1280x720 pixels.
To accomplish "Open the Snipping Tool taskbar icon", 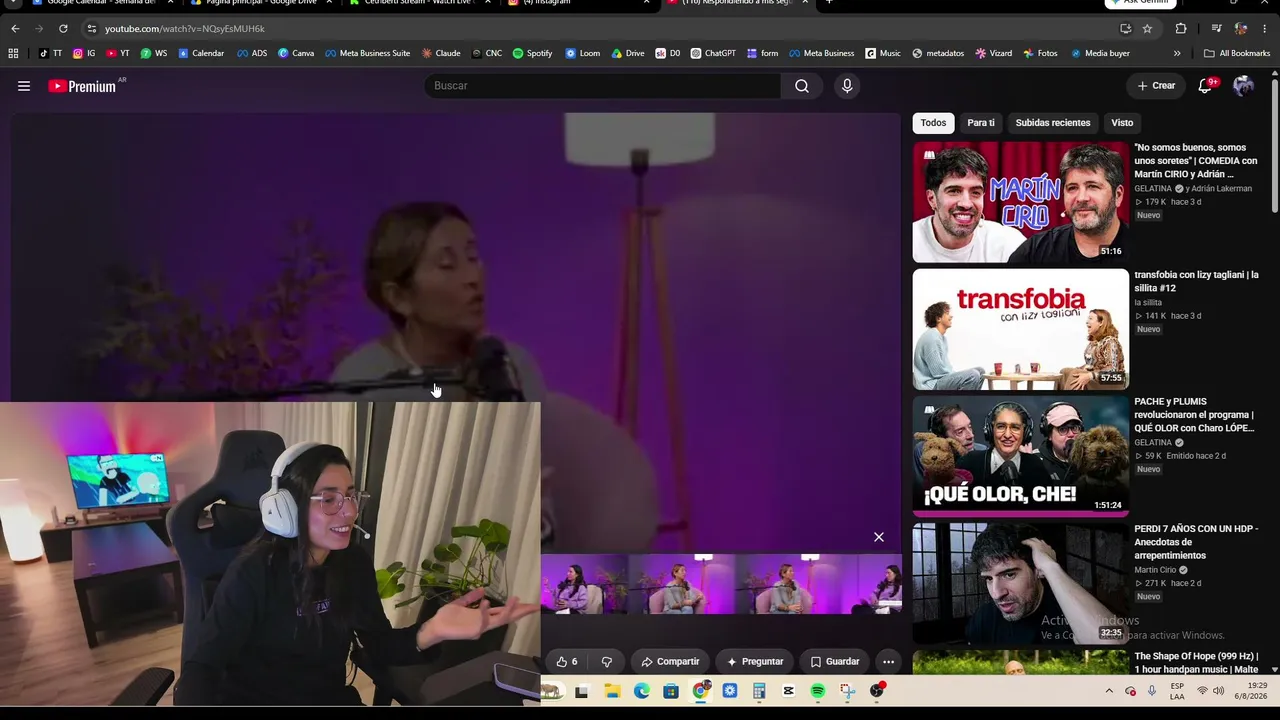I will click(x=847, y=691).
